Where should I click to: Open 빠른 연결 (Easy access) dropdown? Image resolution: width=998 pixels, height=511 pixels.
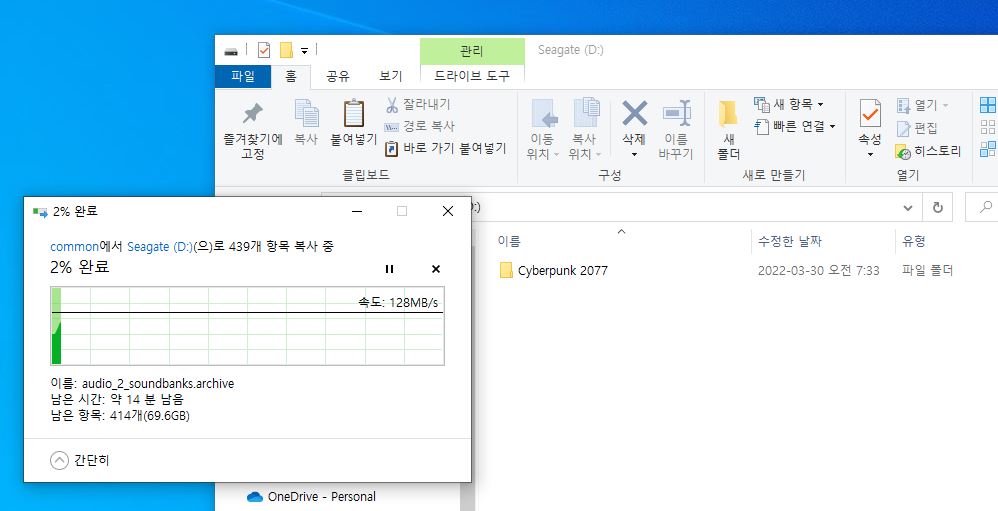pos(795,126)
